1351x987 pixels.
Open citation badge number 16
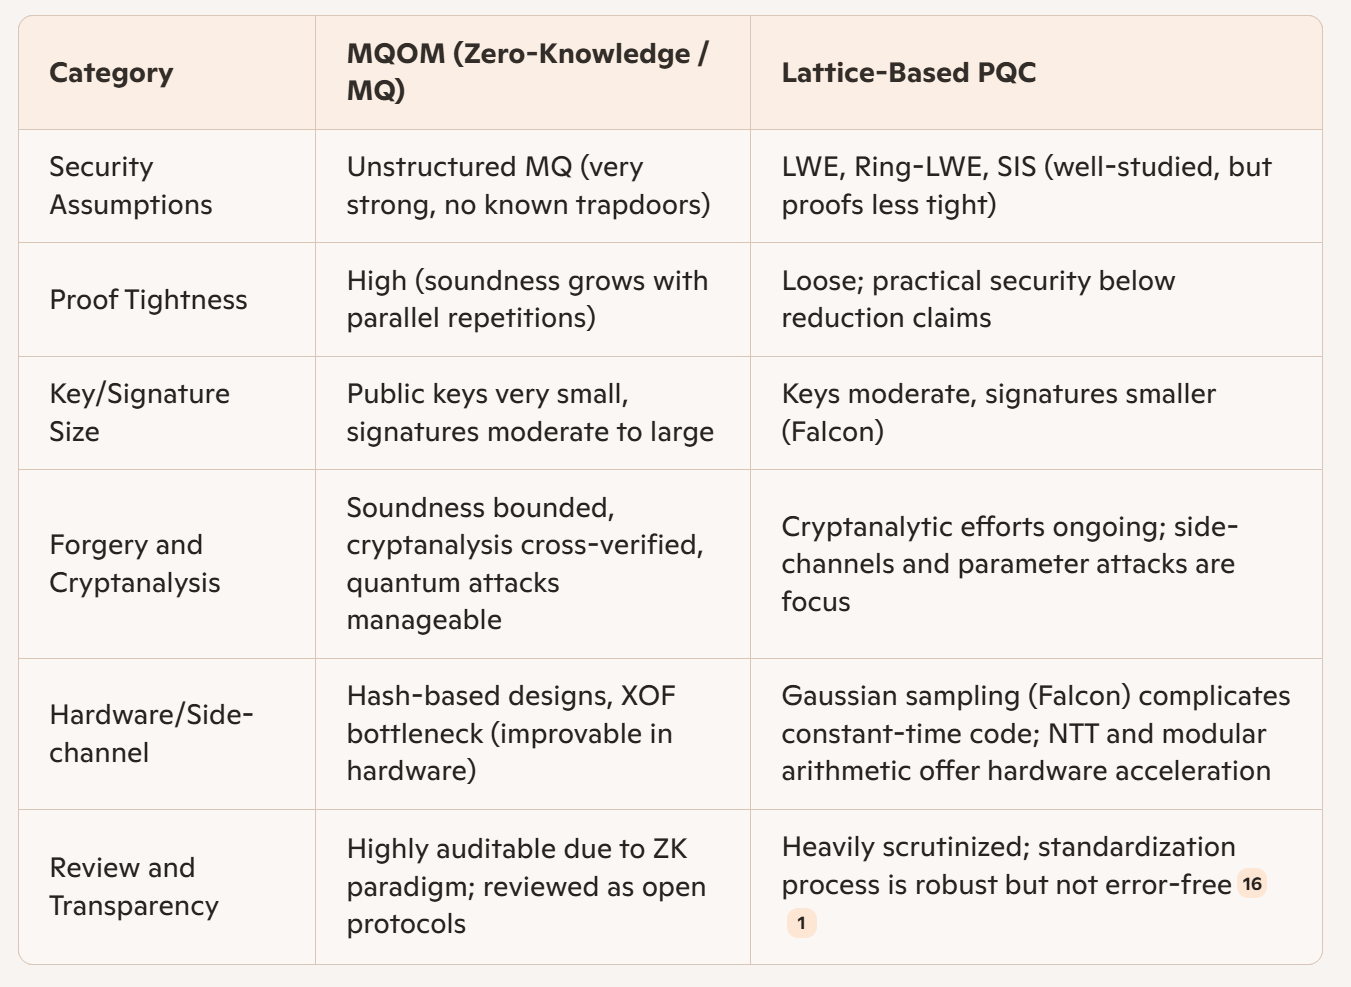click(x=1252, y=885)
